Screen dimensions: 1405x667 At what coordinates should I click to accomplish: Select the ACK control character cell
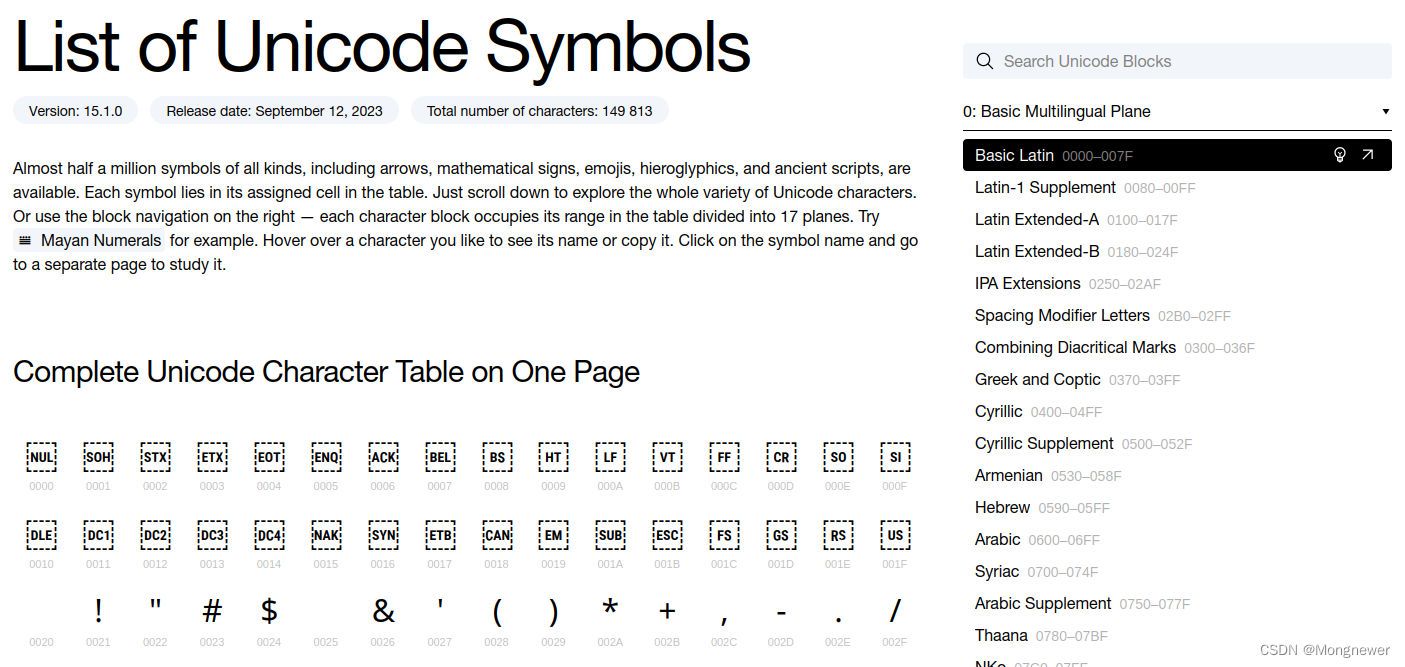pyautogui.click(x=383, y=457)
